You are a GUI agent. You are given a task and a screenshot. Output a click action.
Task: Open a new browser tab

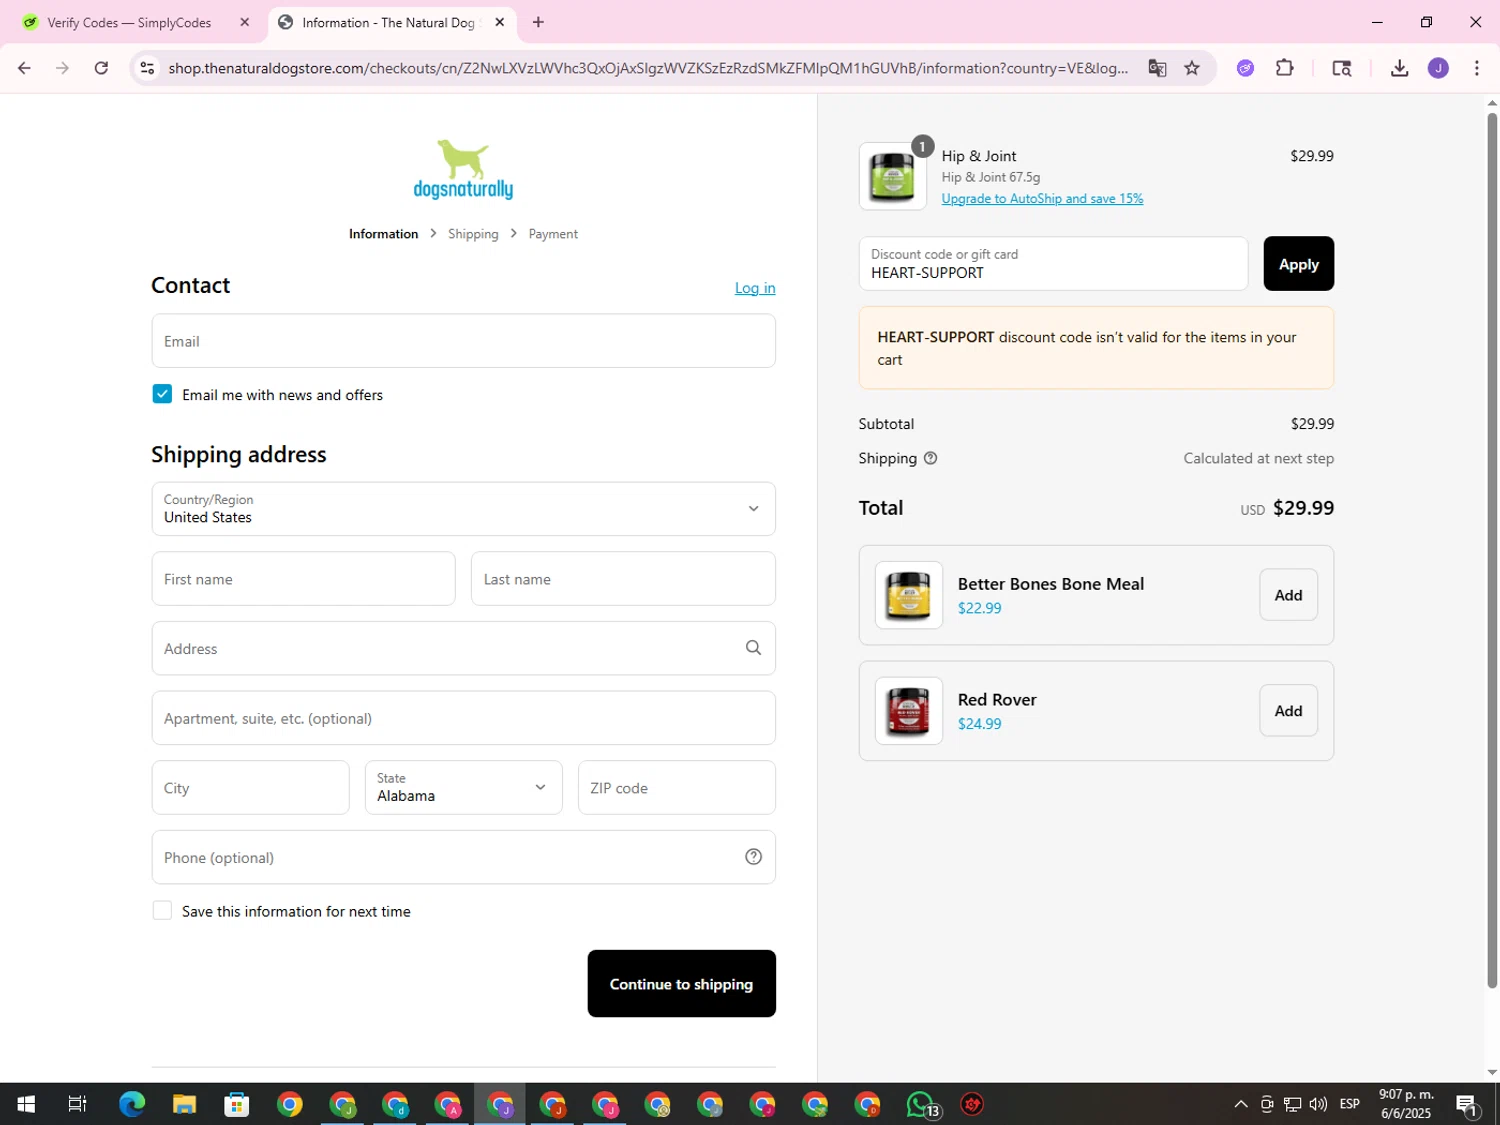point(538,22)
